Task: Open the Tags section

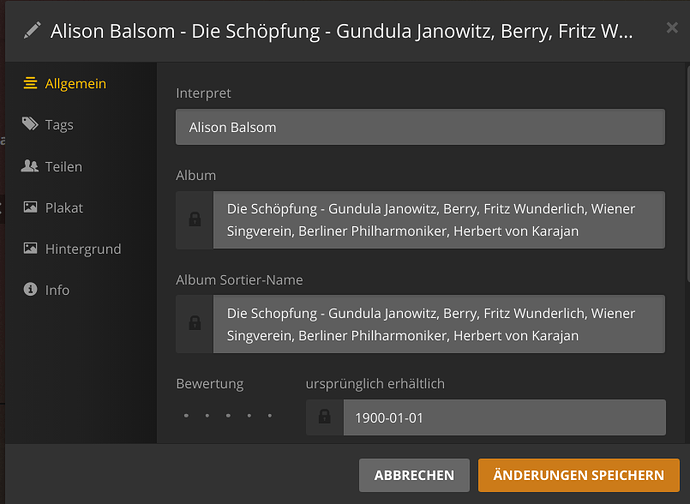Action: (59, 125)
